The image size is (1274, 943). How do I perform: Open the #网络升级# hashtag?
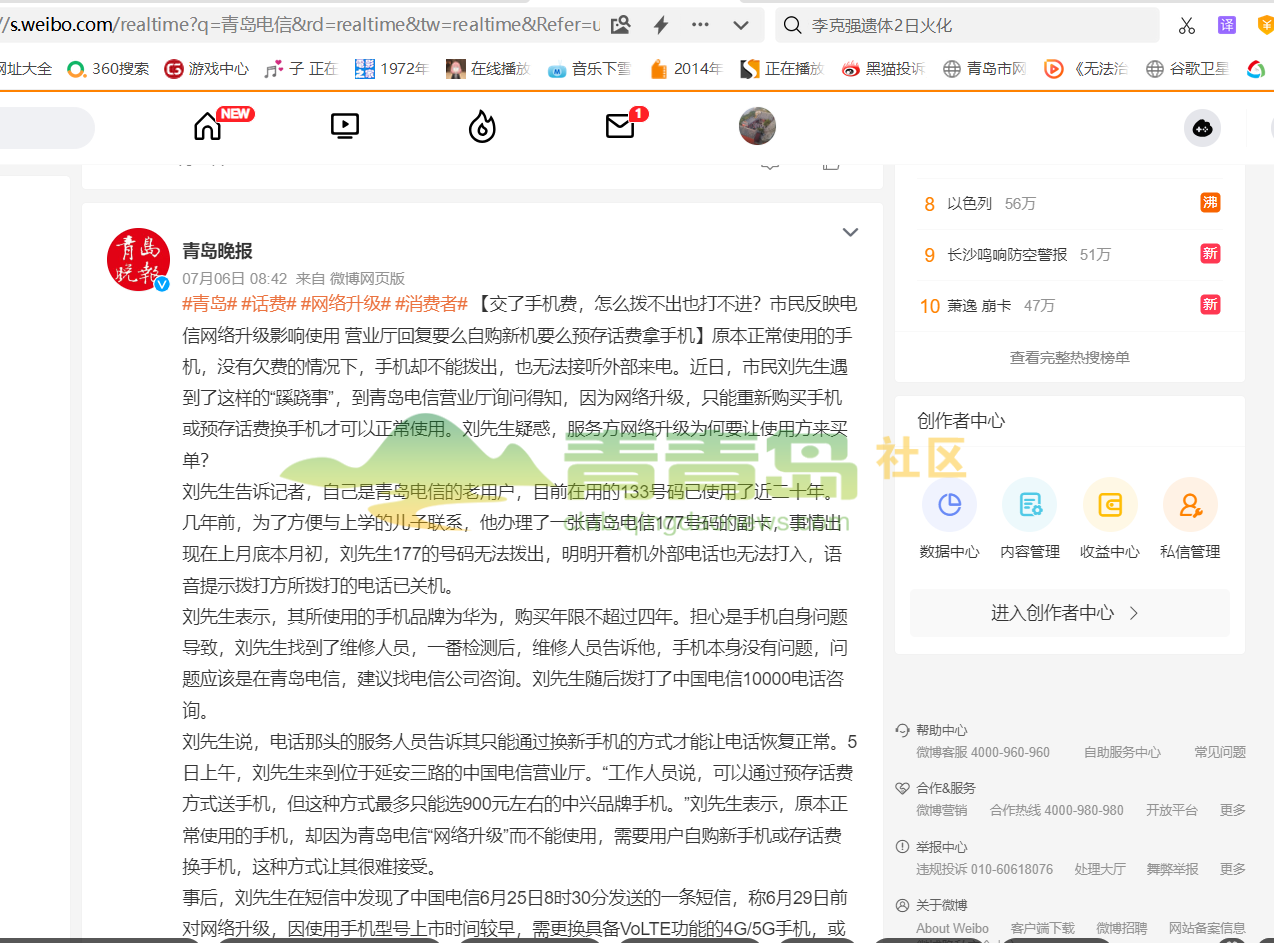click(345, 304)
